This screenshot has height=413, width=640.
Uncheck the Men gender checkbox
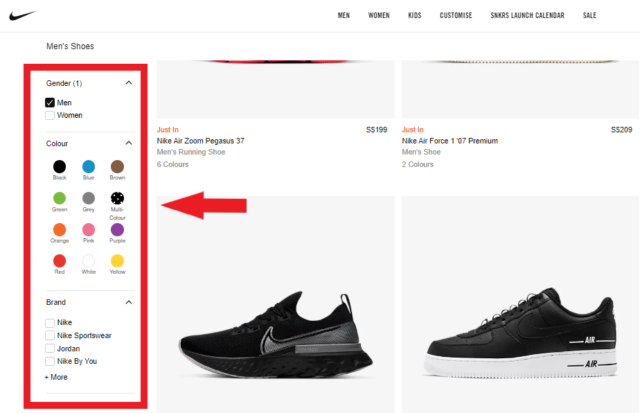pos(50,103)
